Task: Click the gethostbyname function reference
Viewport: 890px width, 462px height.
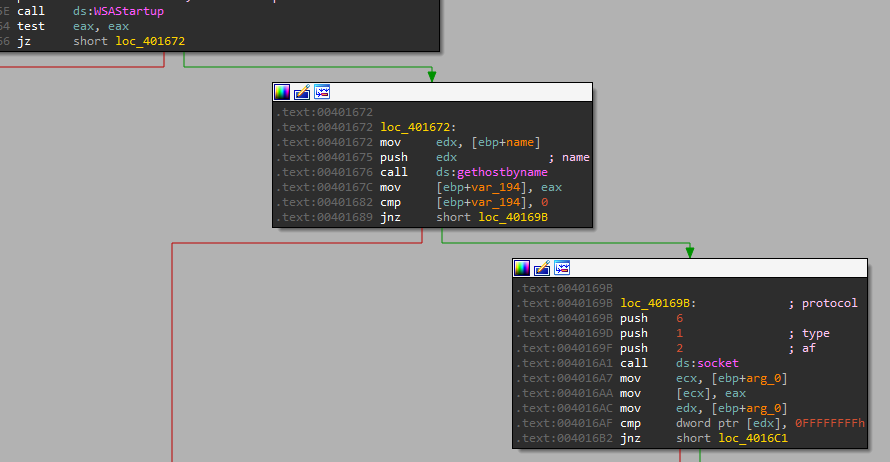Action: [x=503, y=172]
